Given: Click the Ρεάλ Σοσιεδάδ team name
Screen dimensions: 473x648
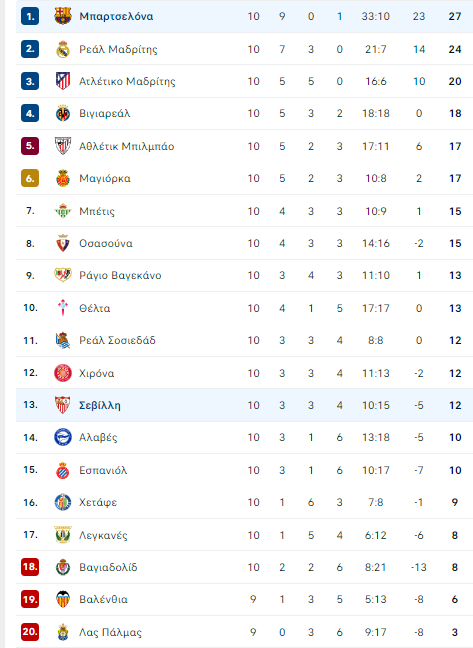Looking at the screenshot, I should coord(117,341).
